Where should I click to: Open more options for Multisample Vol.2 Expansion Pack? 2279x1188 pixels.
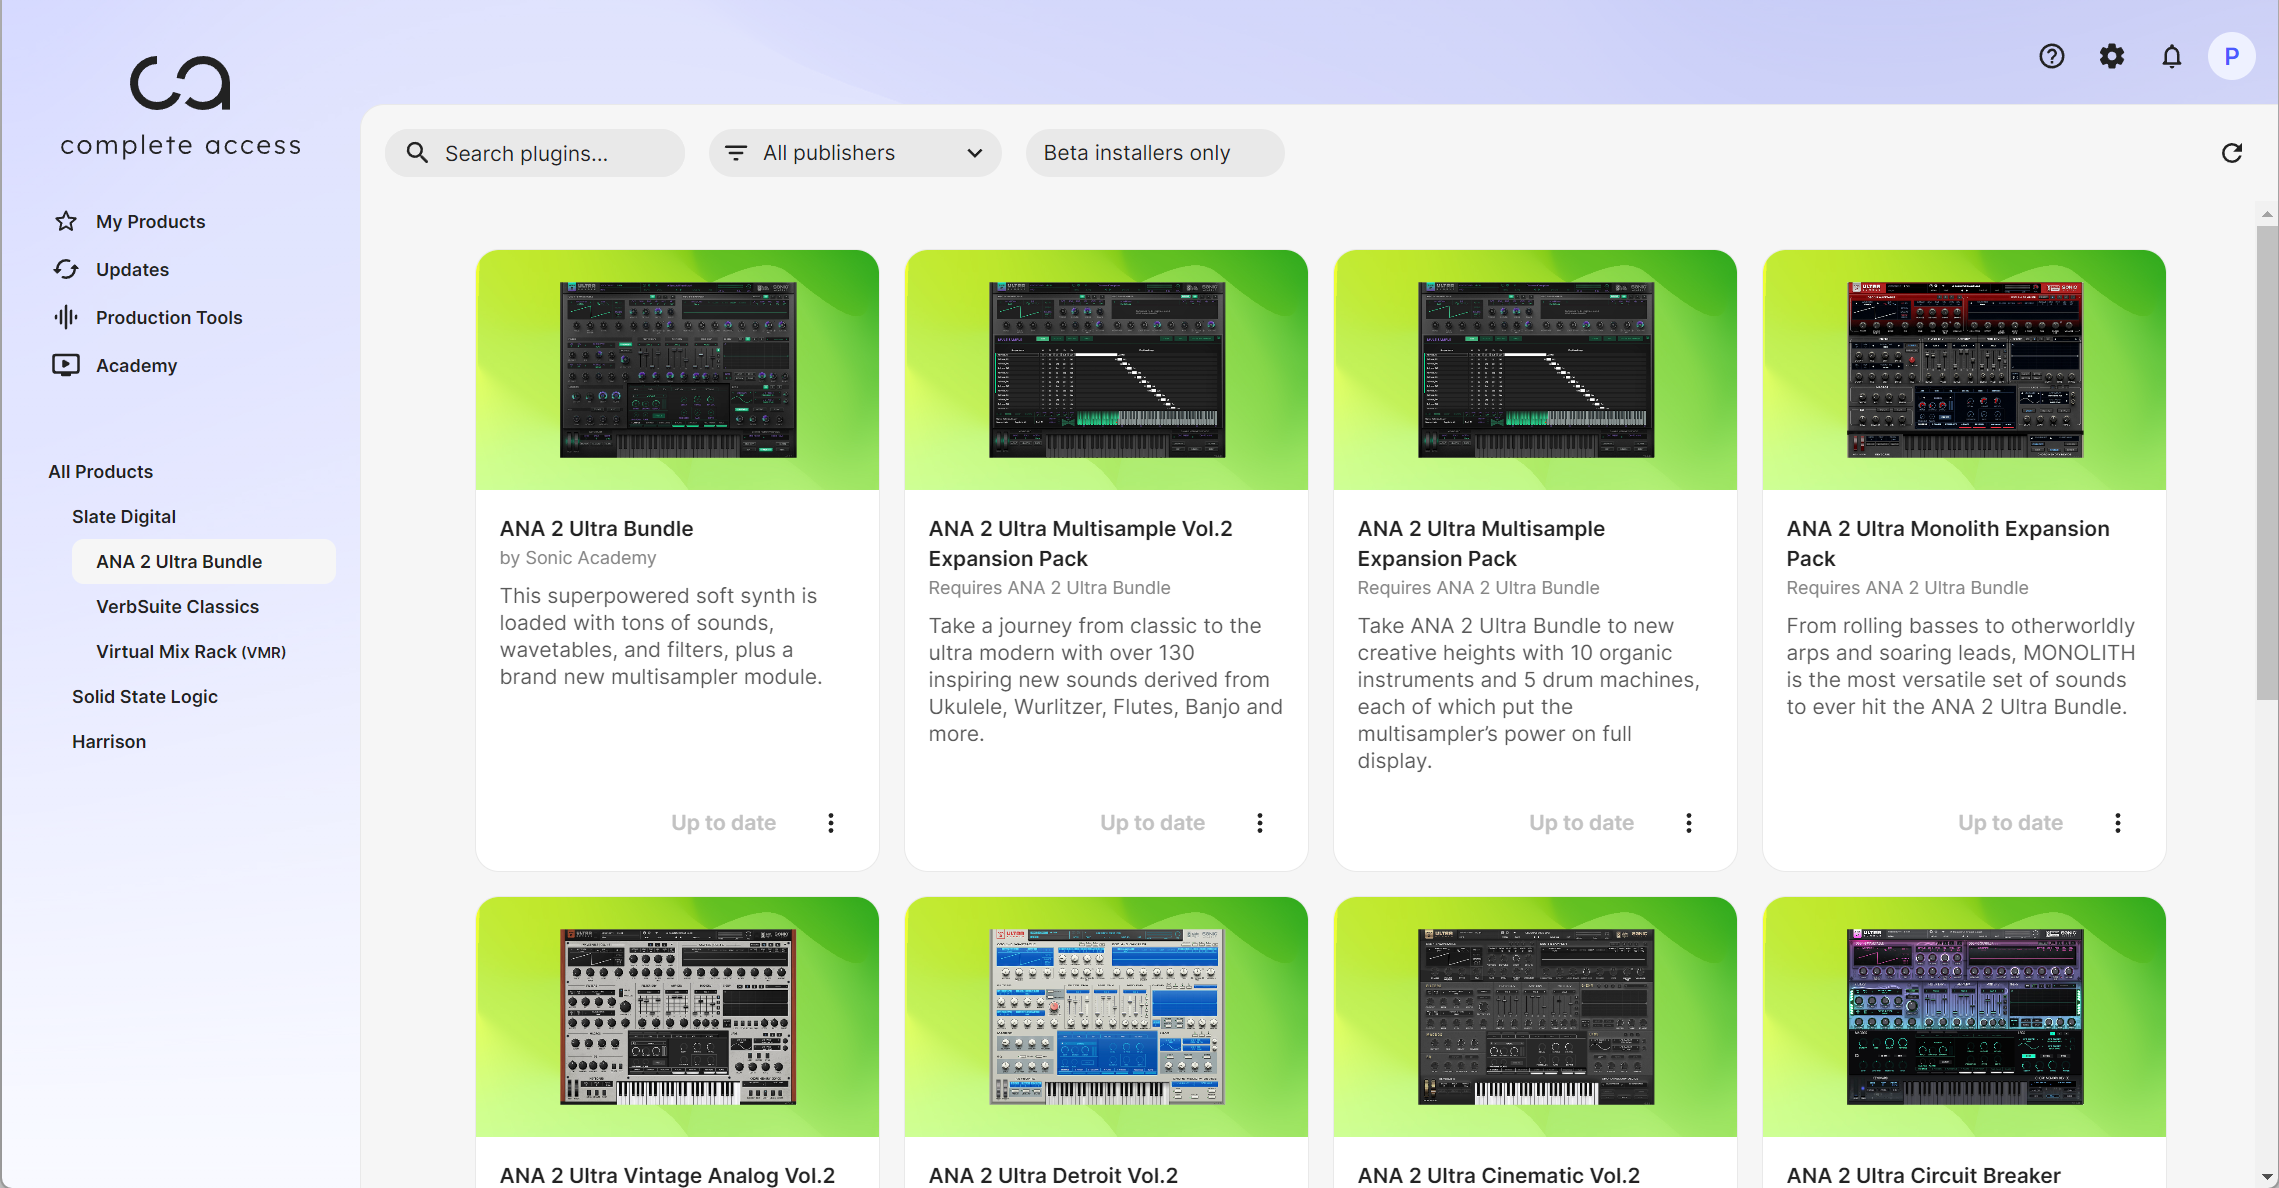tap(1259, 822)
